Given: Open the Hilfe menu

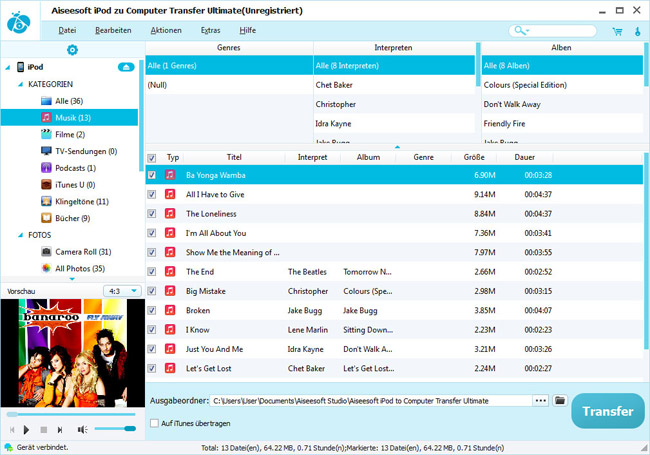Looking at the screenshot, I should 247,30.
